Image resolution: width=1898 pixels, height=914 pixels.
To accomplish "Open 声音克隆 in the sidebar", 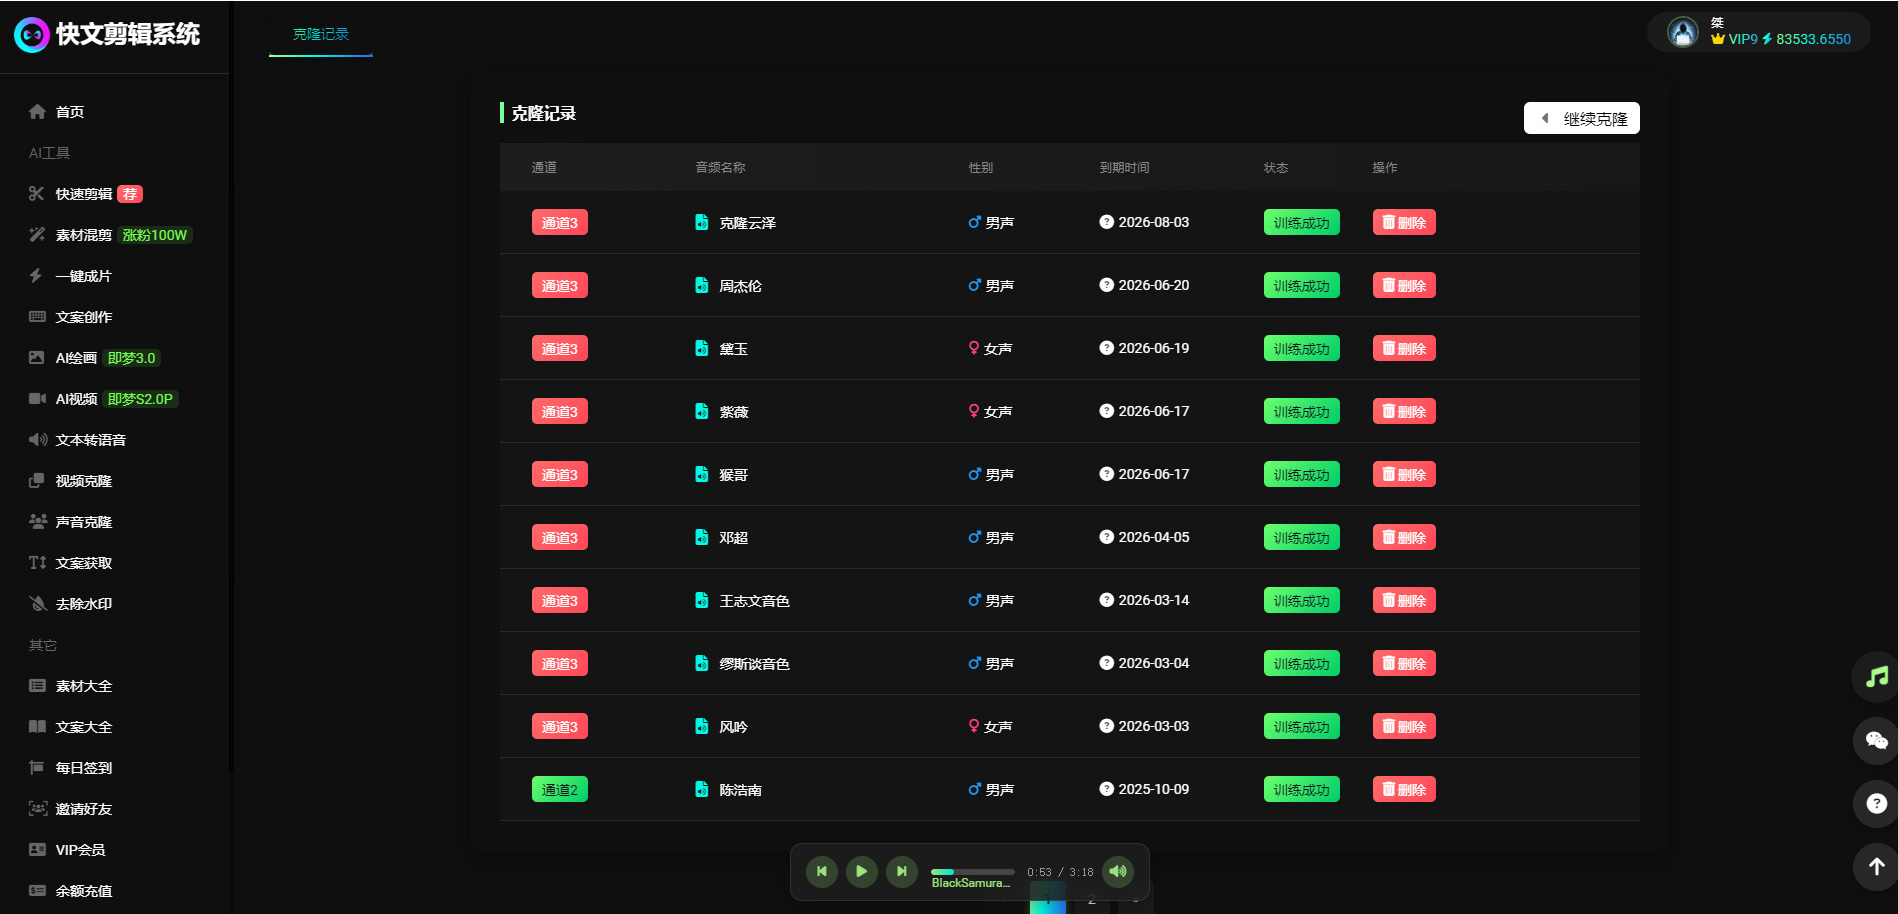I will [x=84, y=522].
